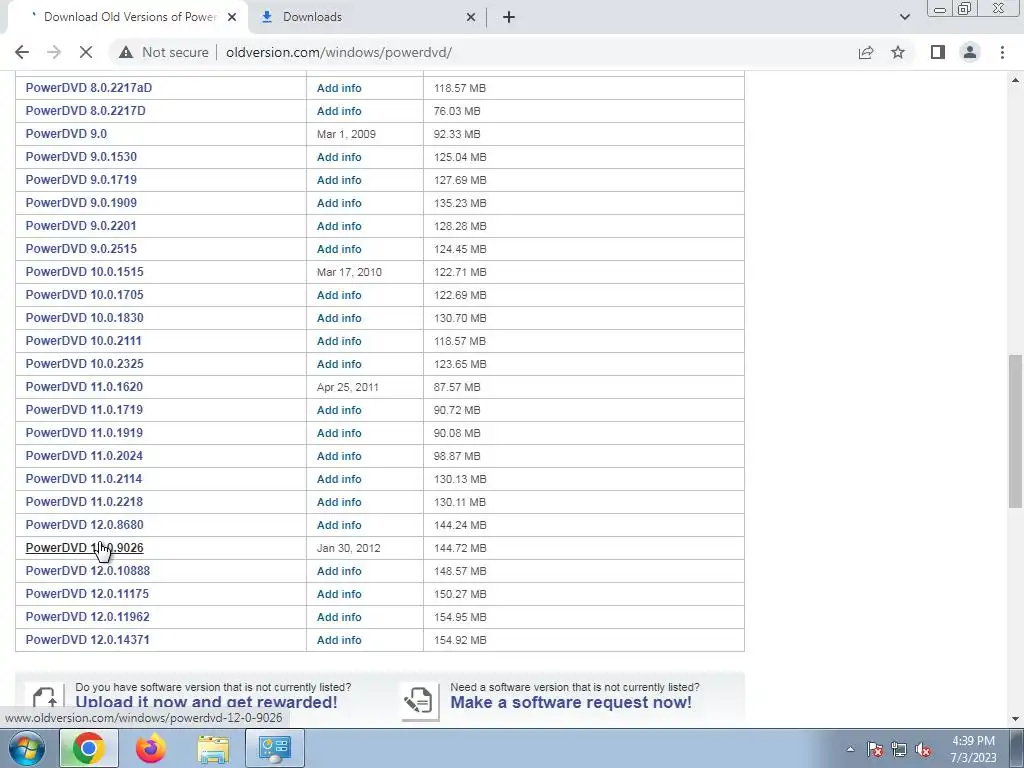
Task: Open PowerDVD 12.0.8680 link
Action: tap(84, 524)
